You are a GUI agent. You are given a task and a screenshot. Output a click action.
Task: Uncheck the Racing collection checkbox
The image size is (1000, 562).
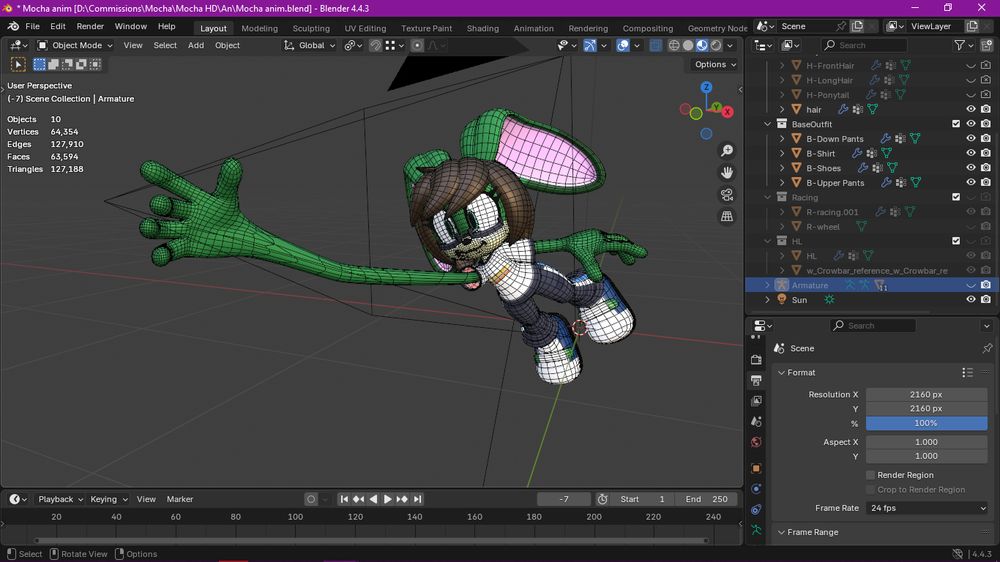pyautogui.click(x=955, y=197)
